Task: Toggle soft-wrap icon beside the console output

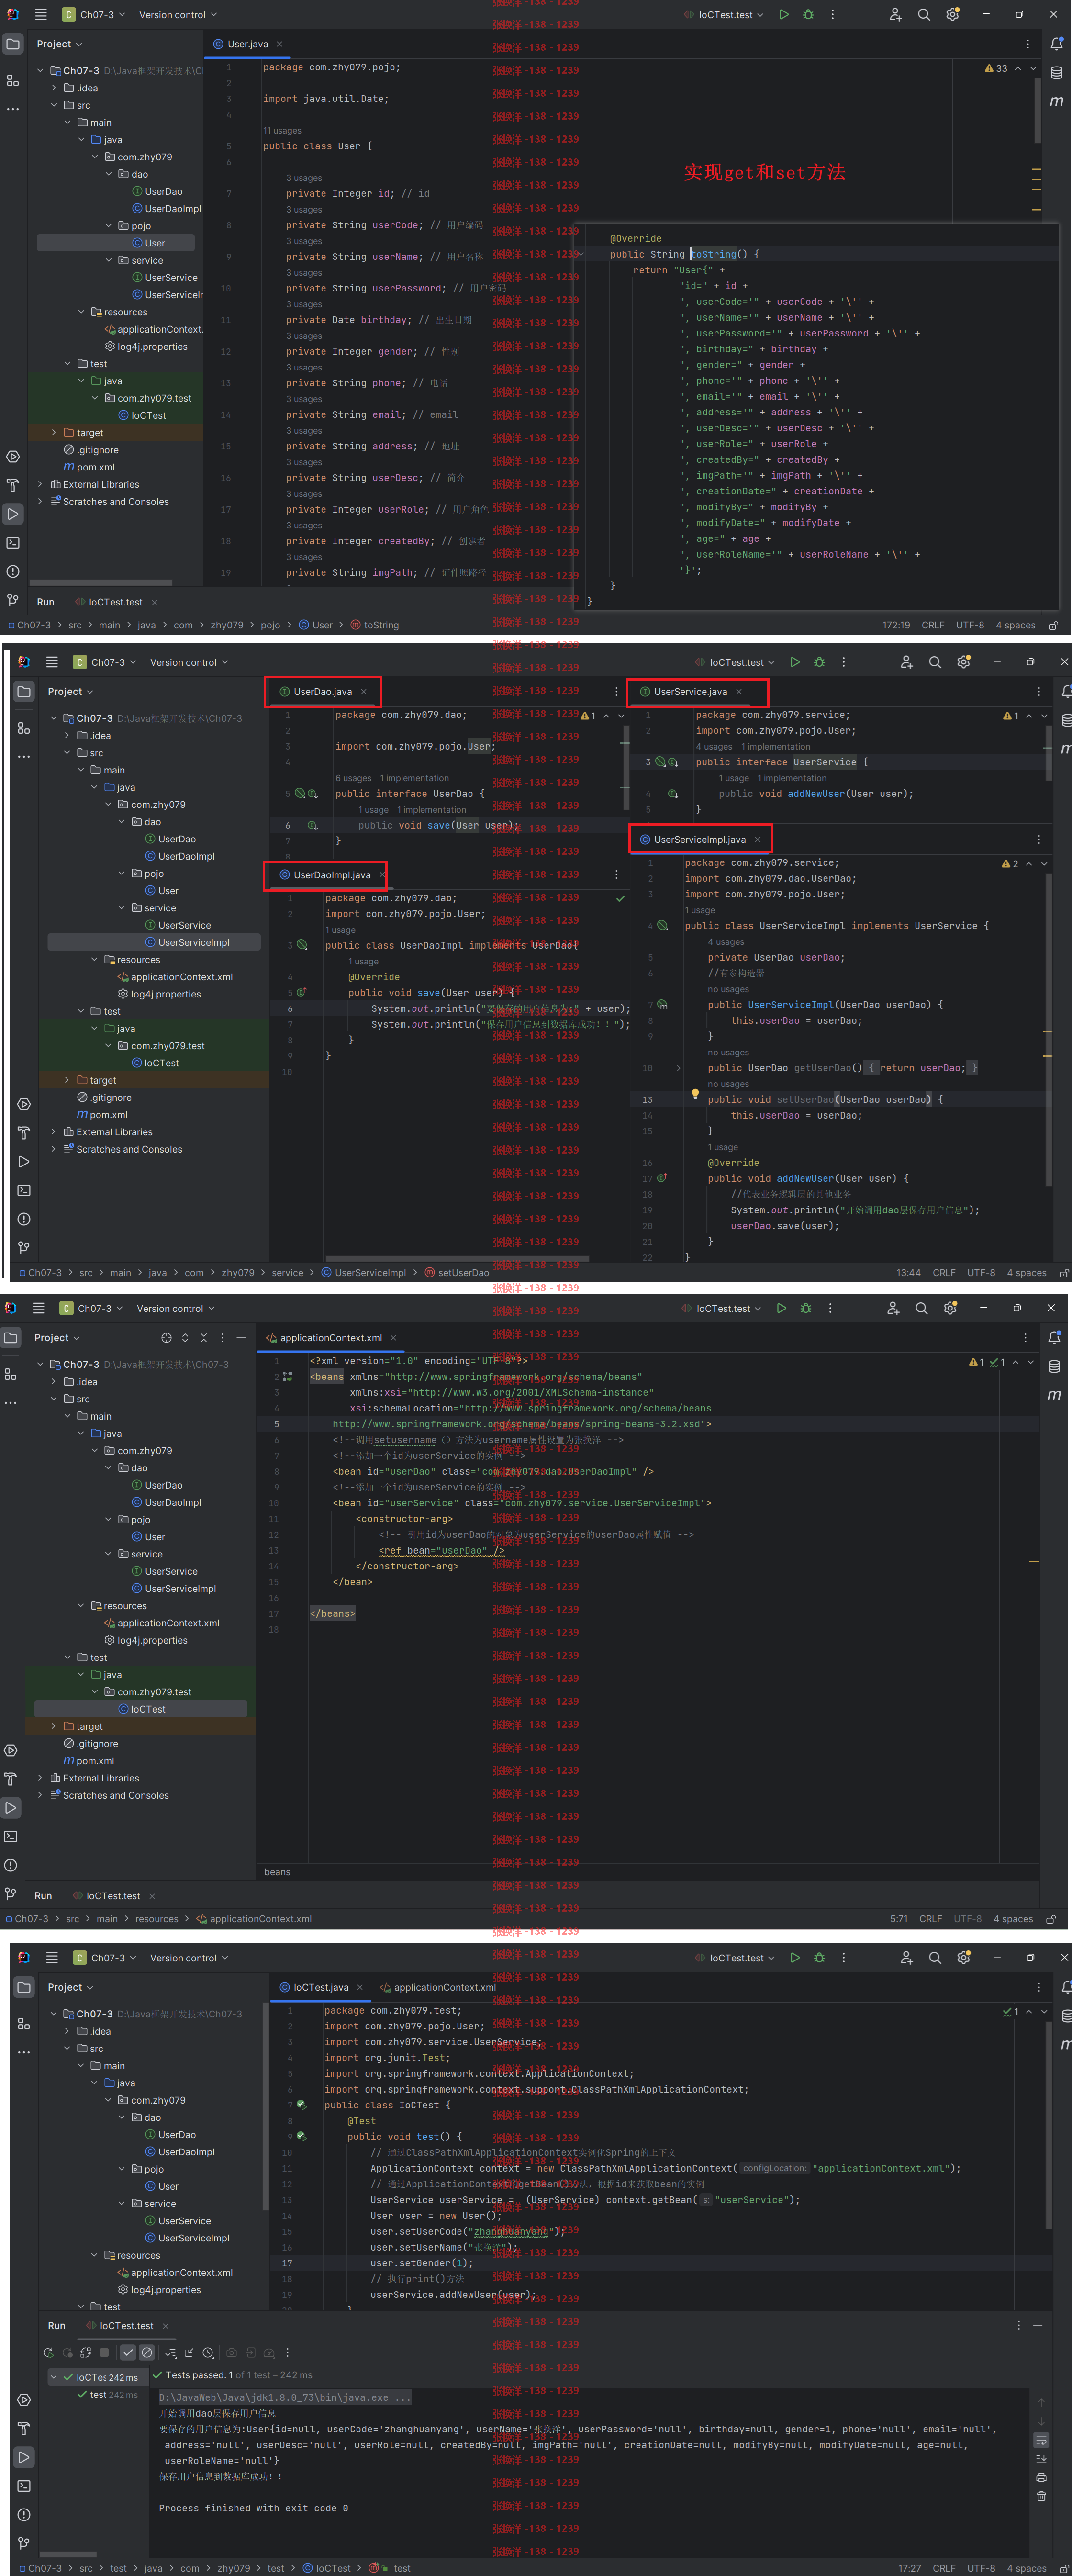Action: click(1041, 2440)
